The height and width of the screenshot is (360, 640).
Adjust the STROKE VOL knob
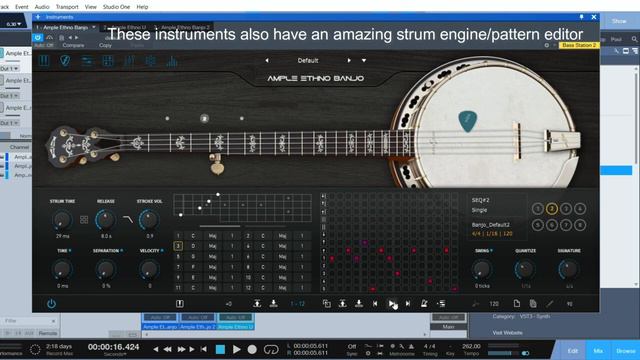(149, 220)
